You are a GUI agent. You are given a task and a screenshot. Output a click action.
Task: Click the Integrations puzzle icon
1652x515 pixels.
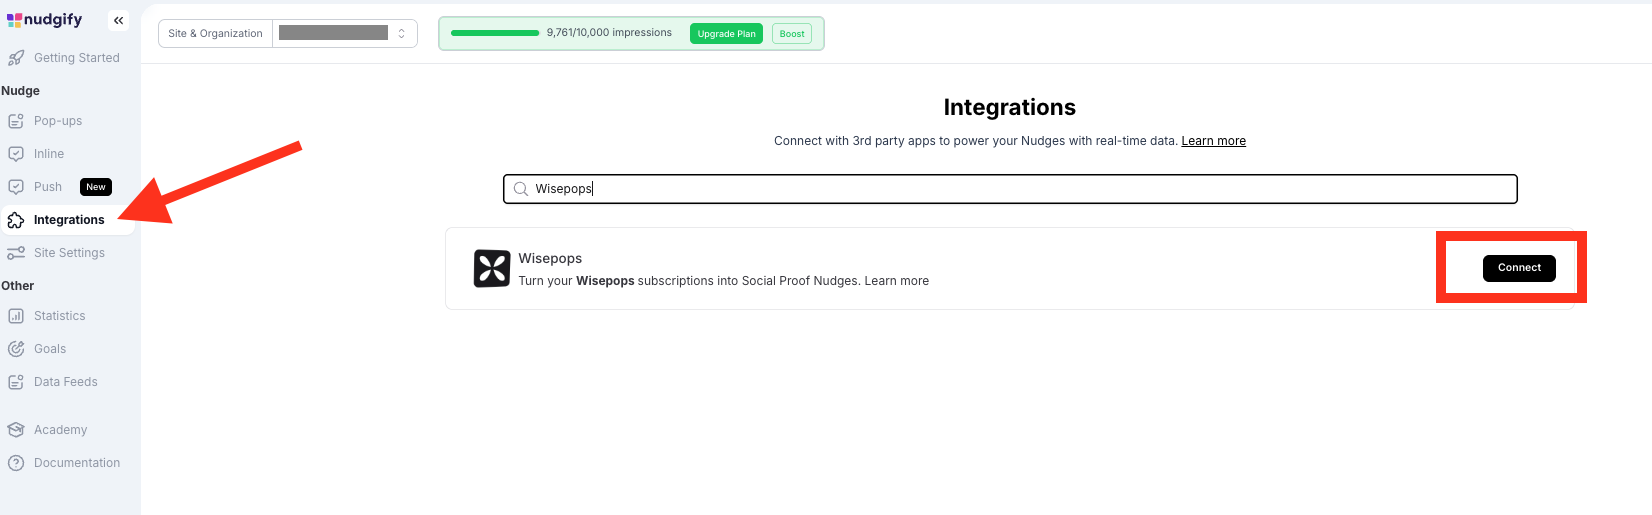pos(16,220)
